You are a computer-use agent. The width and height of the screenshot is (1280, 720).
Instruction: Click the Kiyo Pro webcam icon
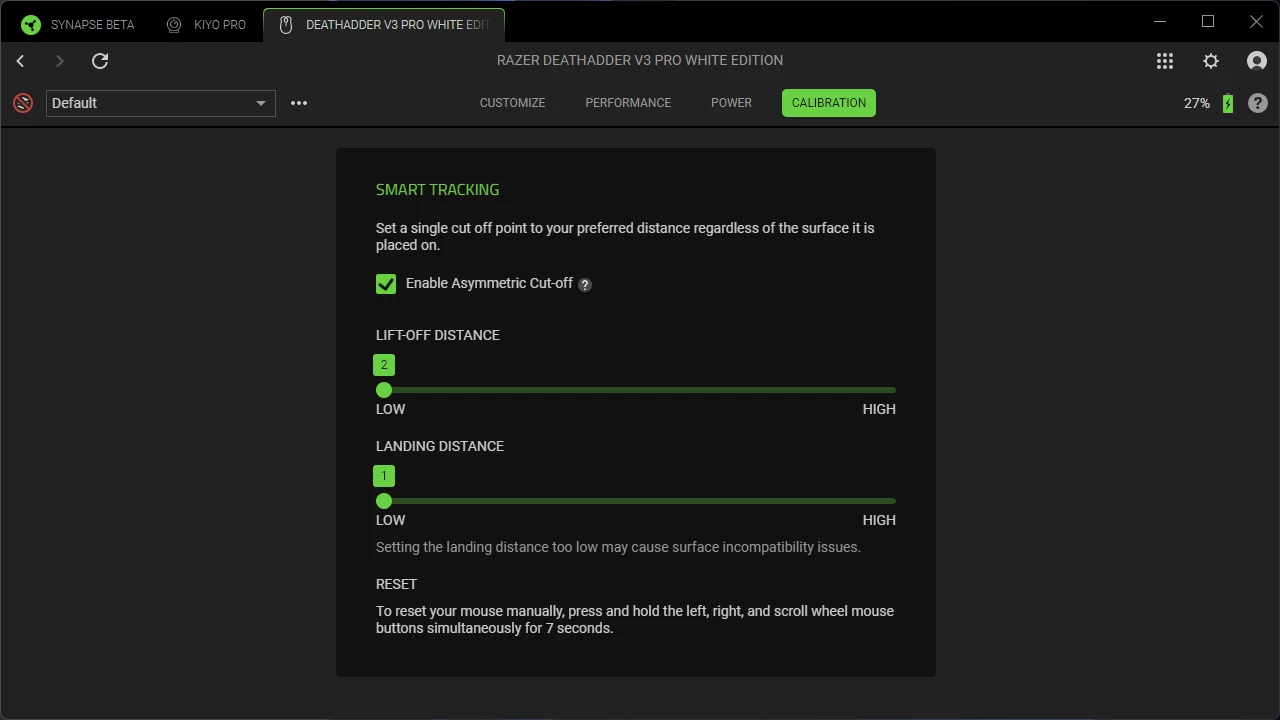(174, 25)
